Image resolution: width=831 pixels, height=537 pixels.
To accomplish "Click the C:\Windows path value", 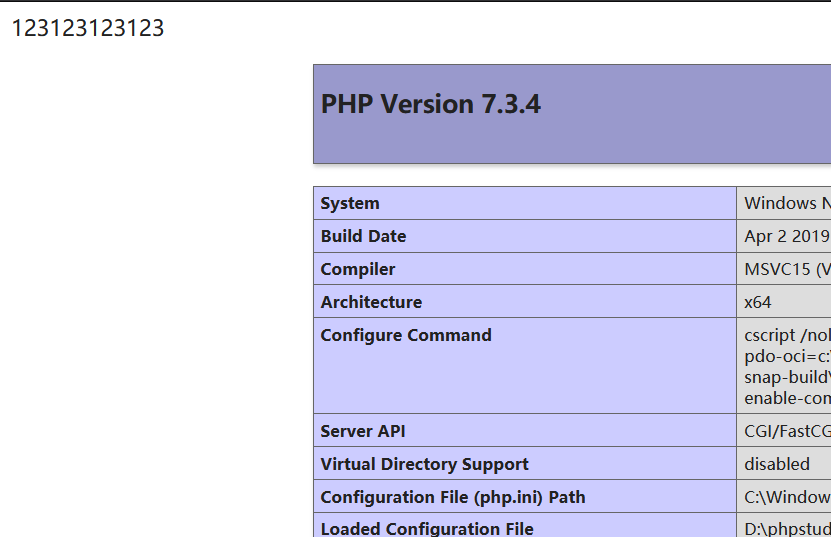I will (787, 497).
